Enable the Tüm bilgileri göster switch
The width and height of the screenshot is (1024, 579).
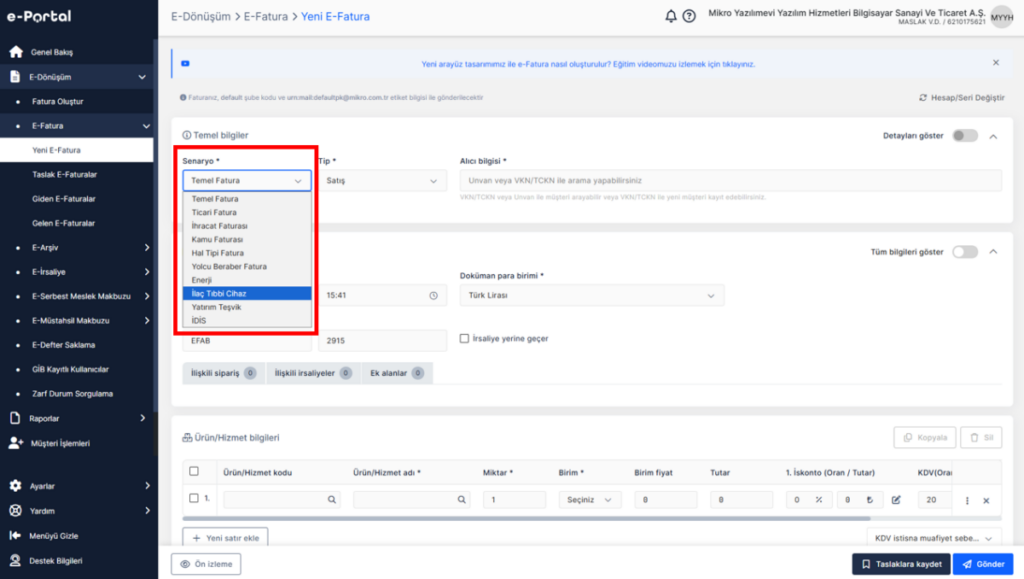965,252
